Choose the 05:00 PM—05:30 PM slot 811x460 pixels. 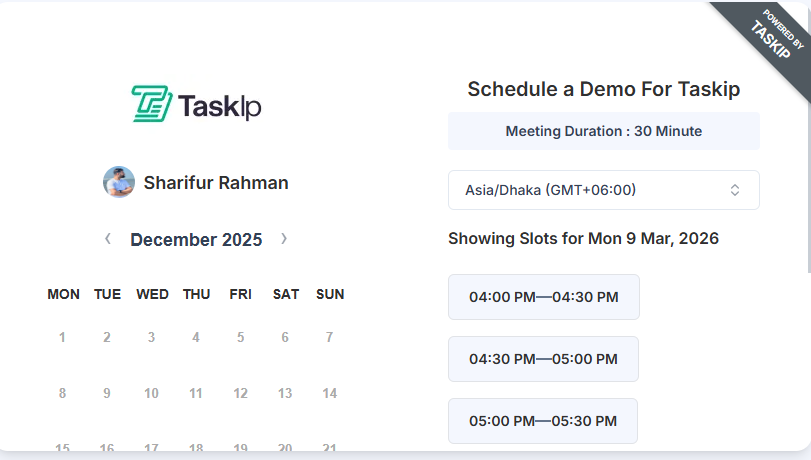[x=543, y=421]
